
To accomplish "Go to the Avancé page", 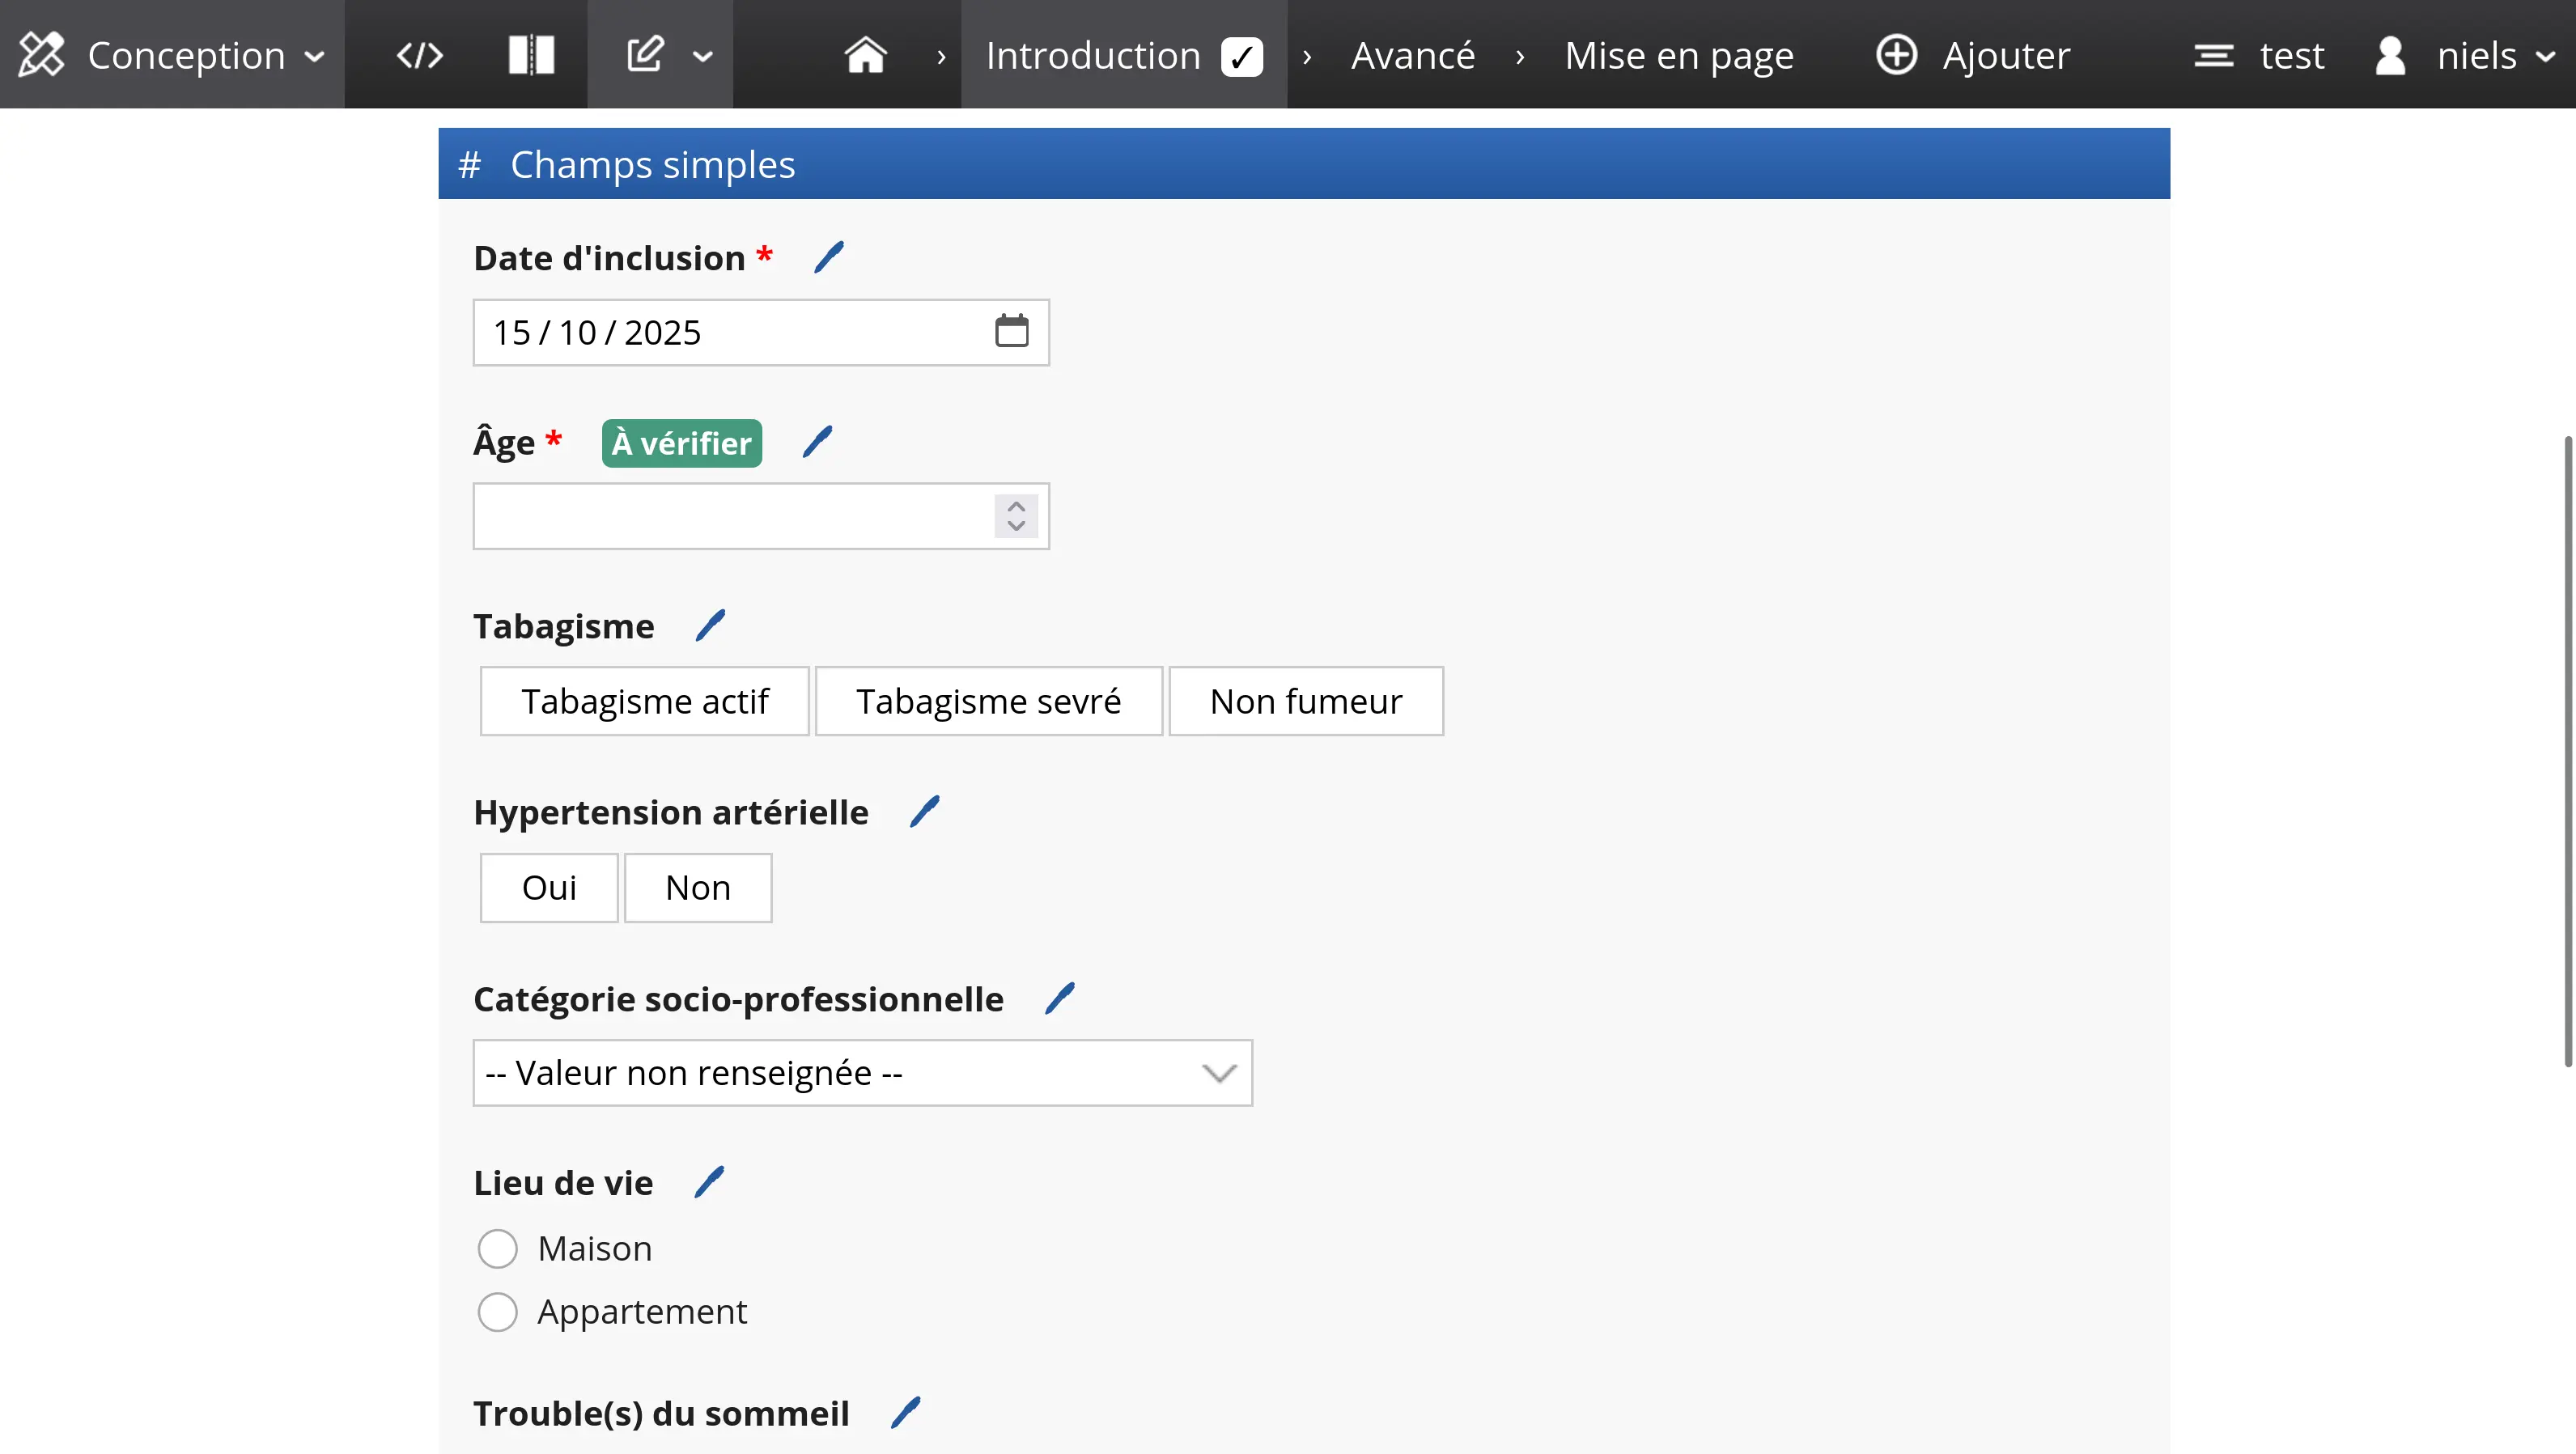I will tap(1412, 55).
